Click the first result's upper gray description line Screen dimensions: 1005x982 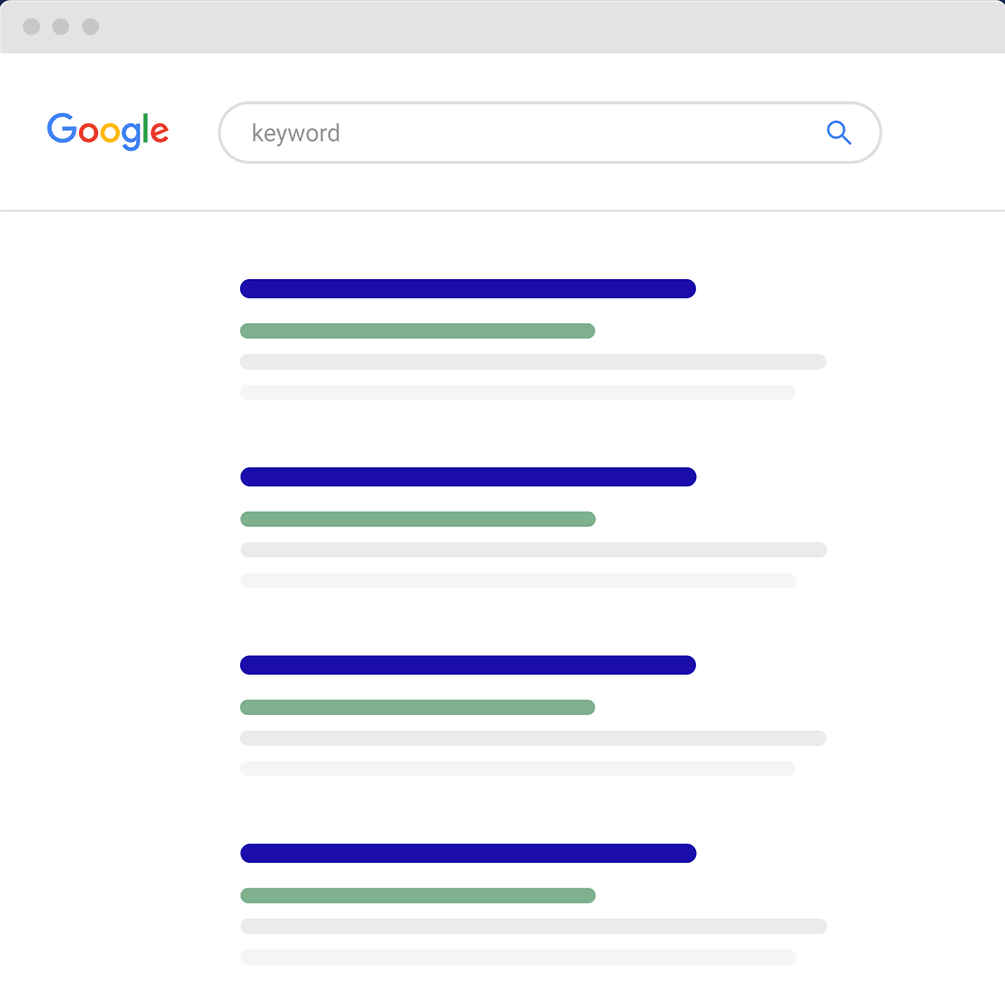(533, 362)
